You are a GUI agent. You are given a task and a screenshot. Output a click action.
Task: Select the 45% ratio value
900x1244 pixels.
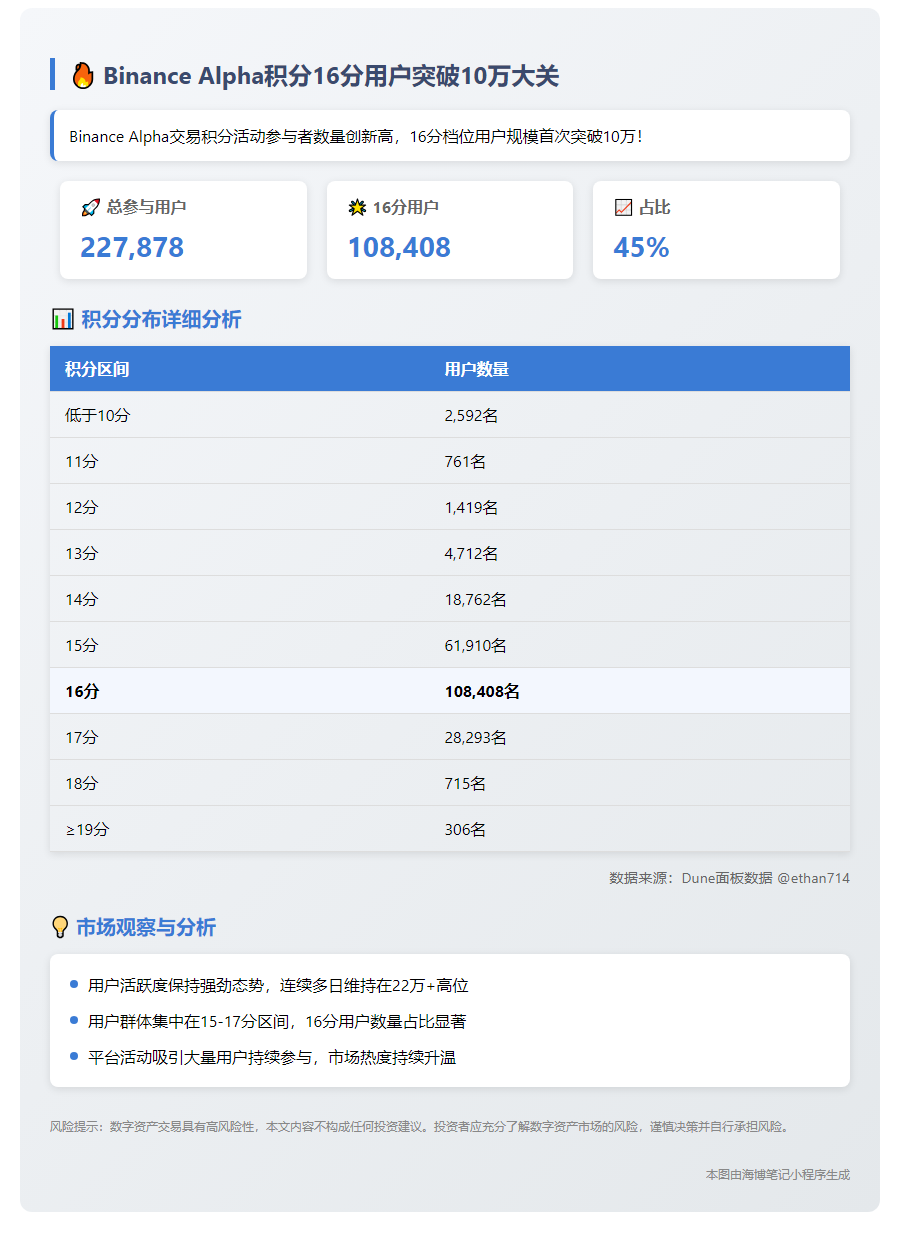point(641,247)
